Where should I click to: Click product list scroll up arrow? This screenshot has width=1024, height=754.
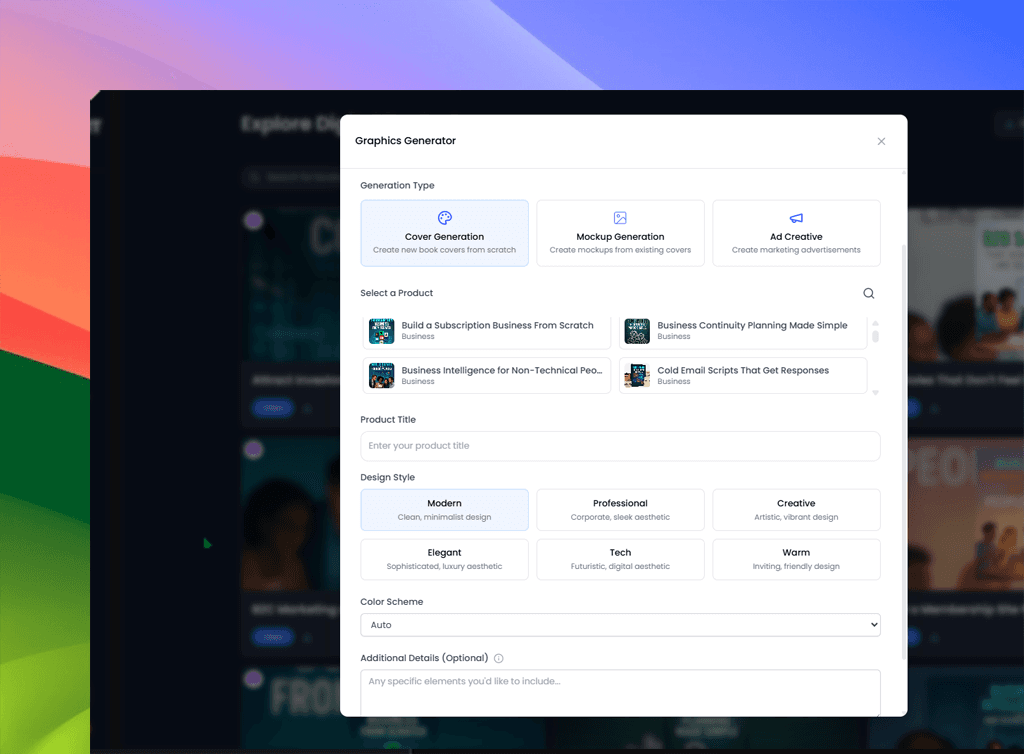point(875,323)
